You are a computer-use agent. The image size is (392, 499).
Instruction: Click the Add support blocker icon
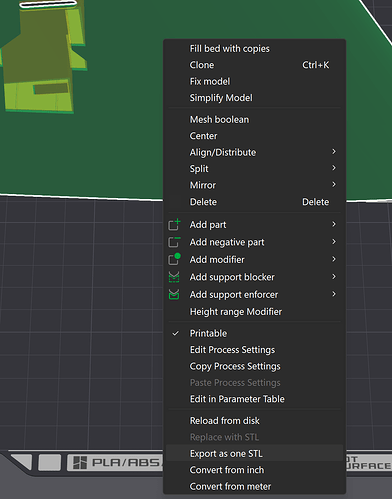click(x=174, y=277)
